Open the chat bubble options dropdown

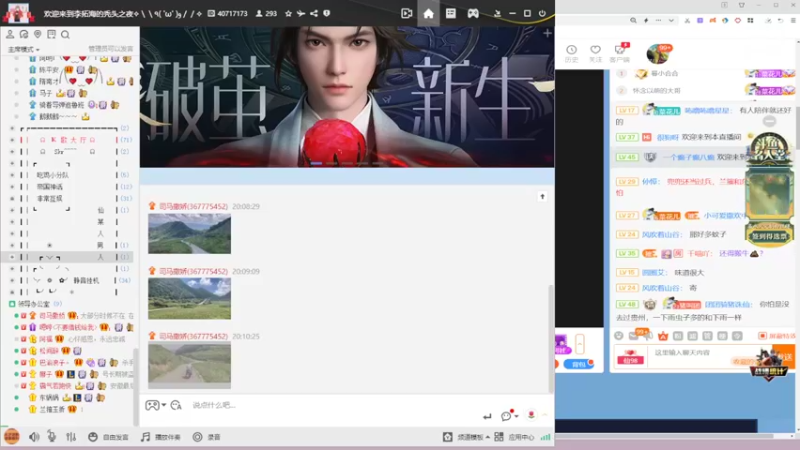point(509,416)
